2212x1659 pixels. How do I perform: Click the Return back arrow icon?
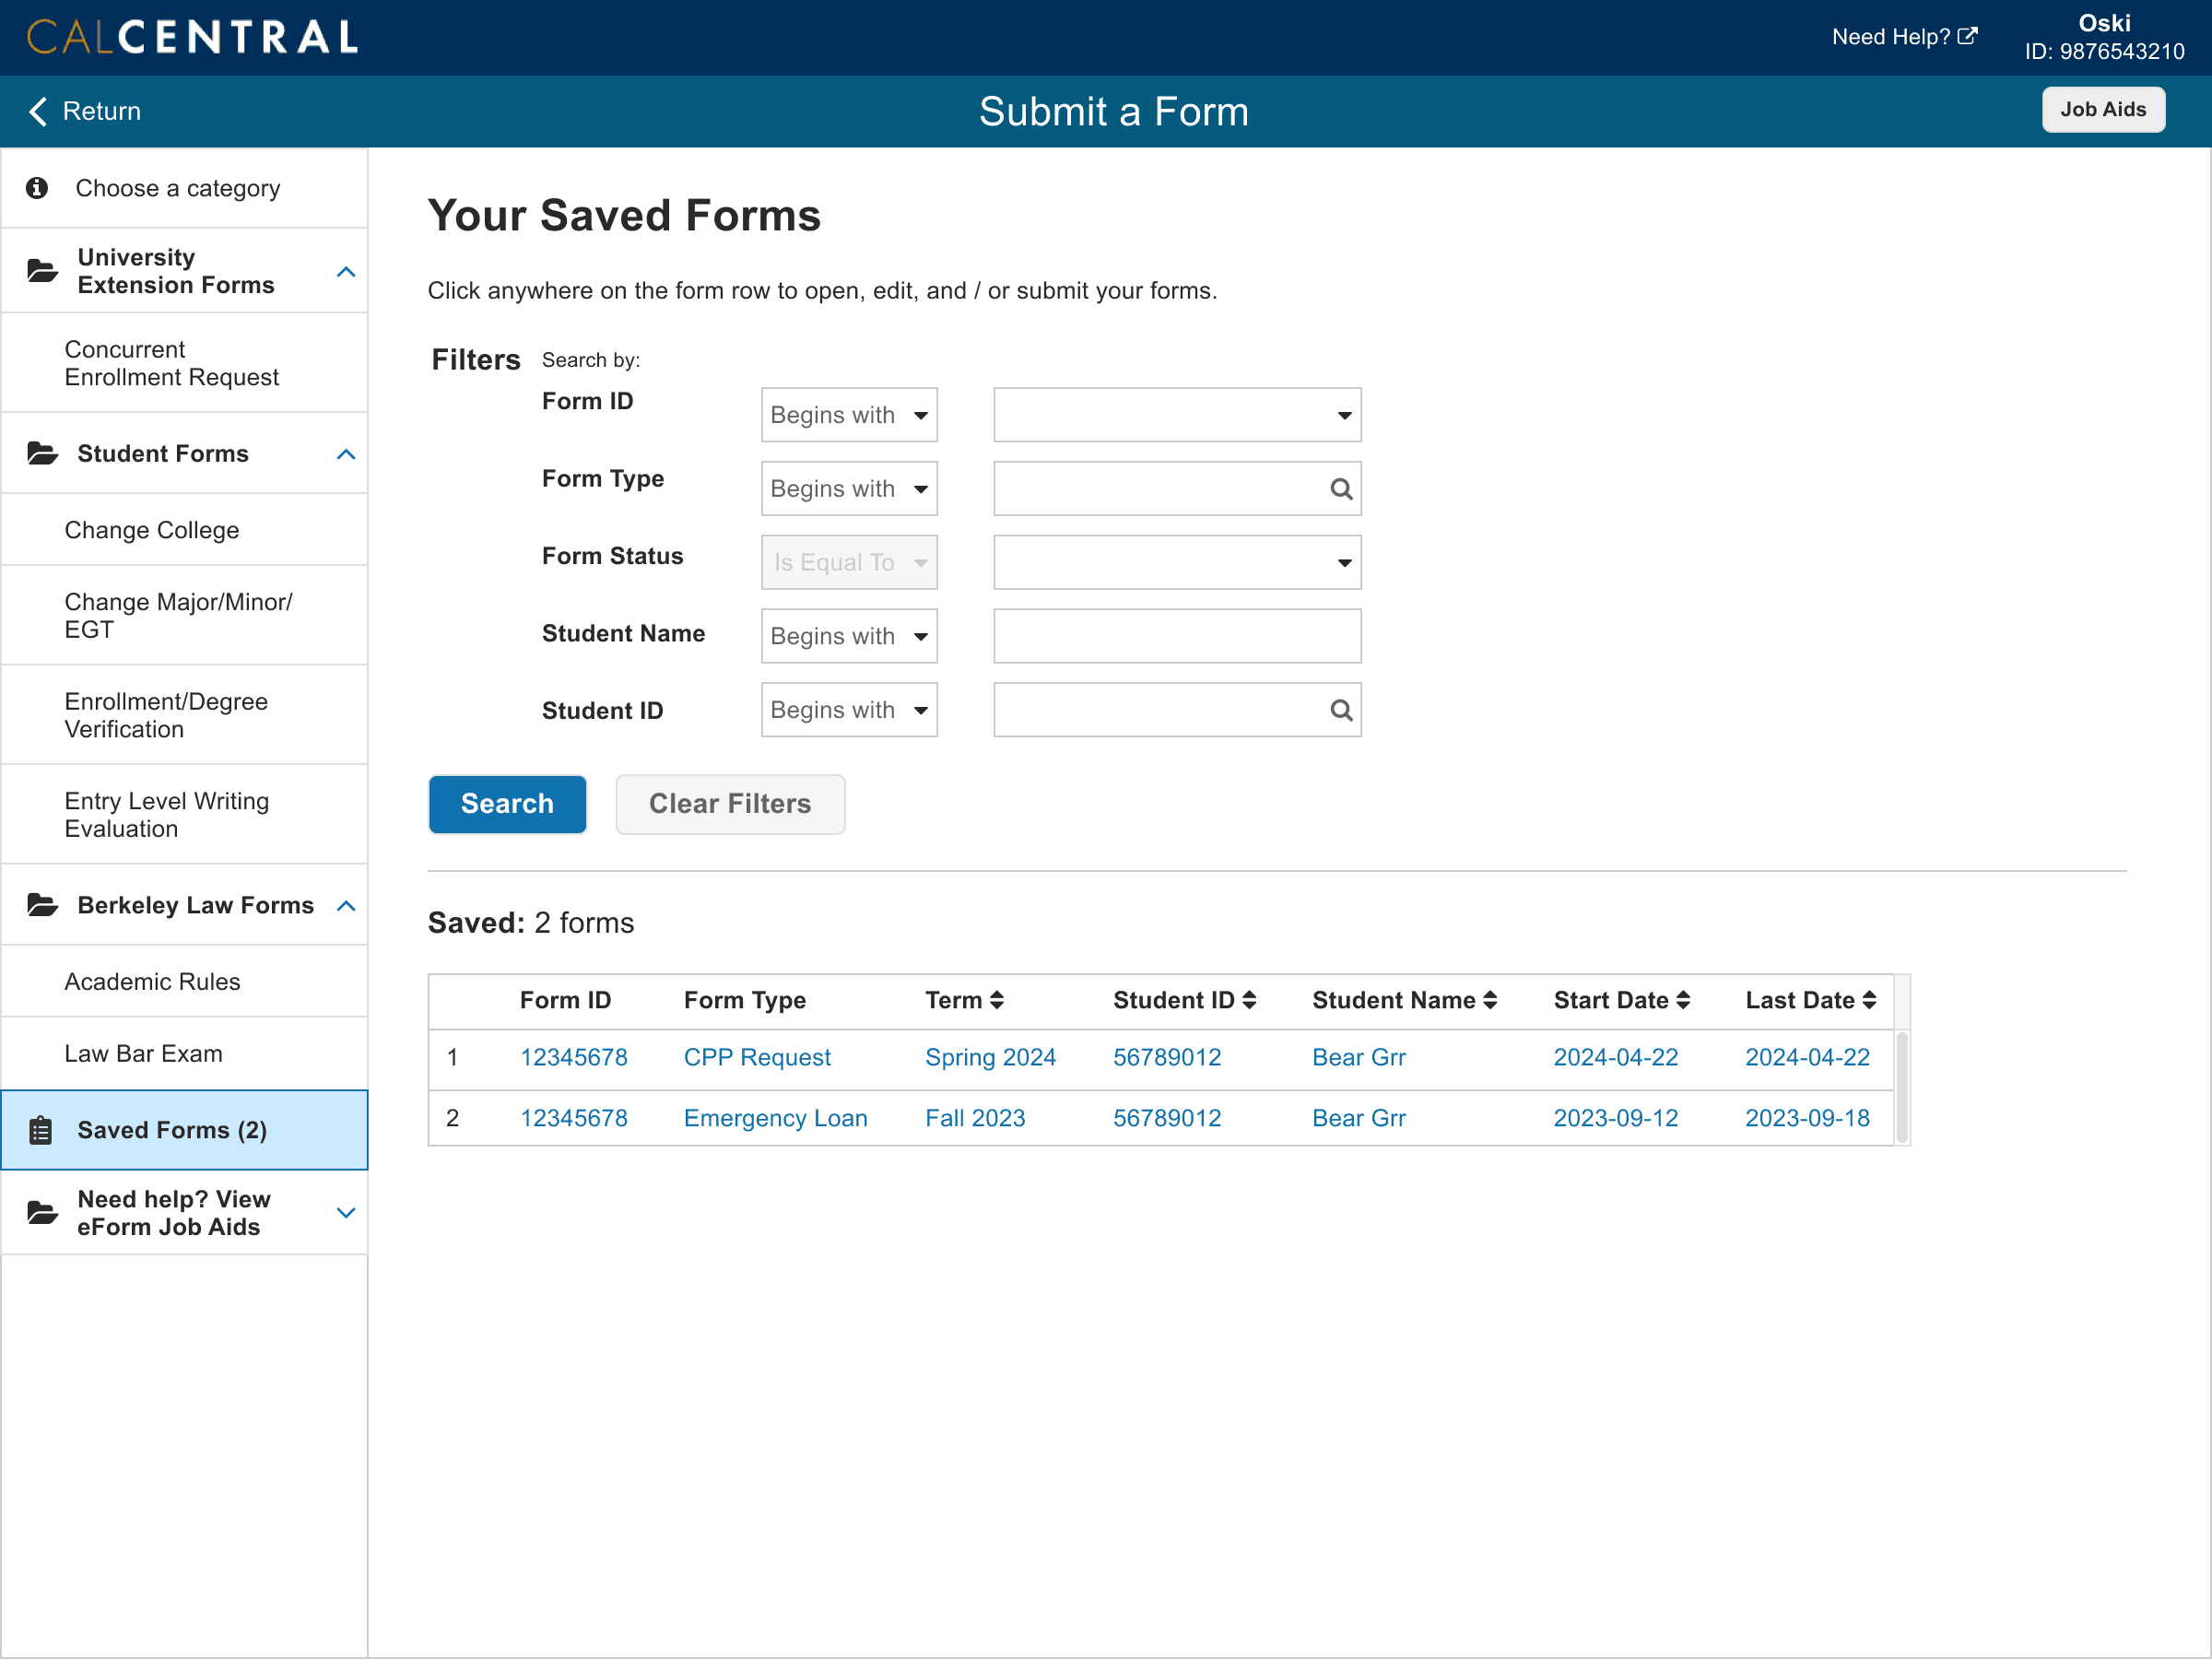(x=38, y=111)
